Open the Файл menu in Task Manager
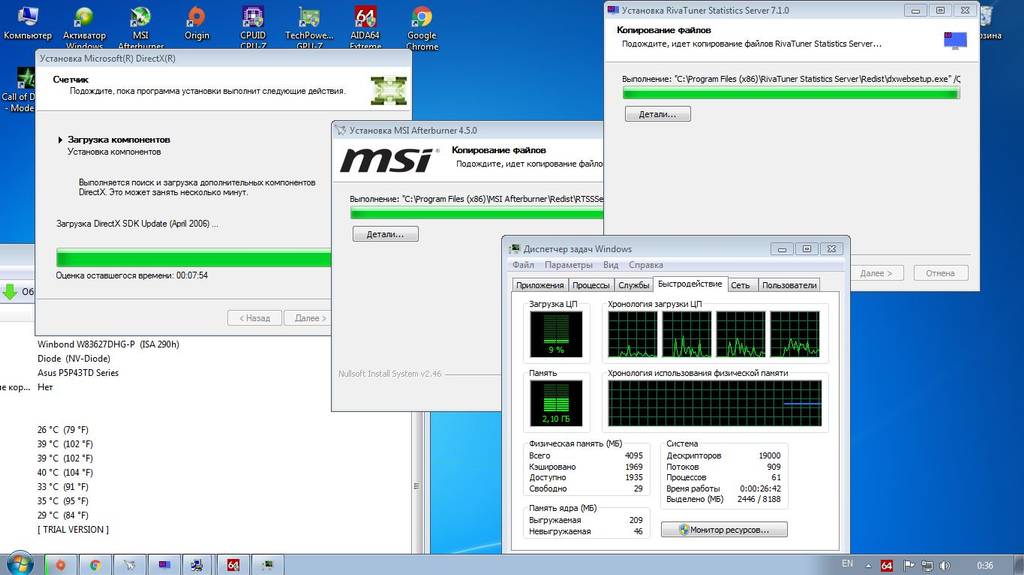The image size is (1024, 575). 523,265
